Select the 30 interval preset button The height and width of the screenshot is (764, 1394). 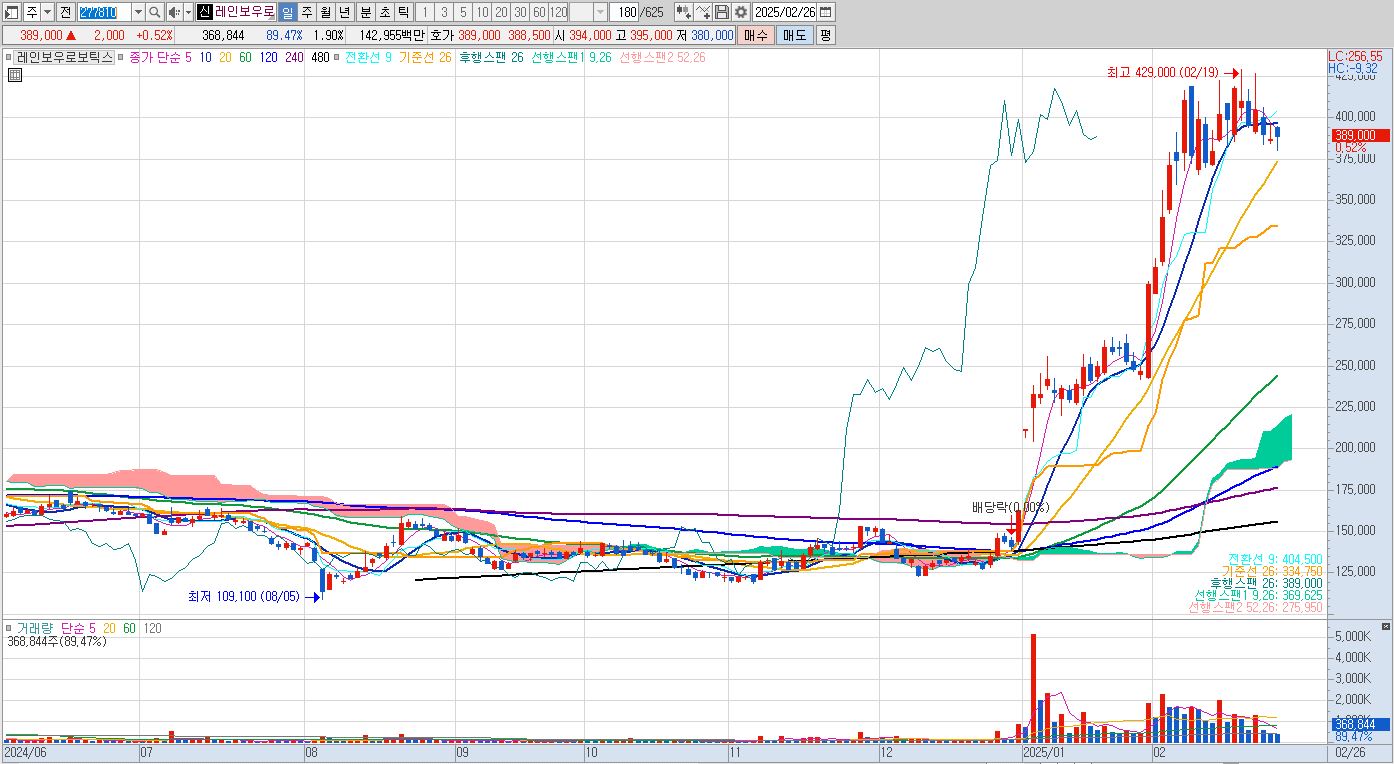point(520,12)
